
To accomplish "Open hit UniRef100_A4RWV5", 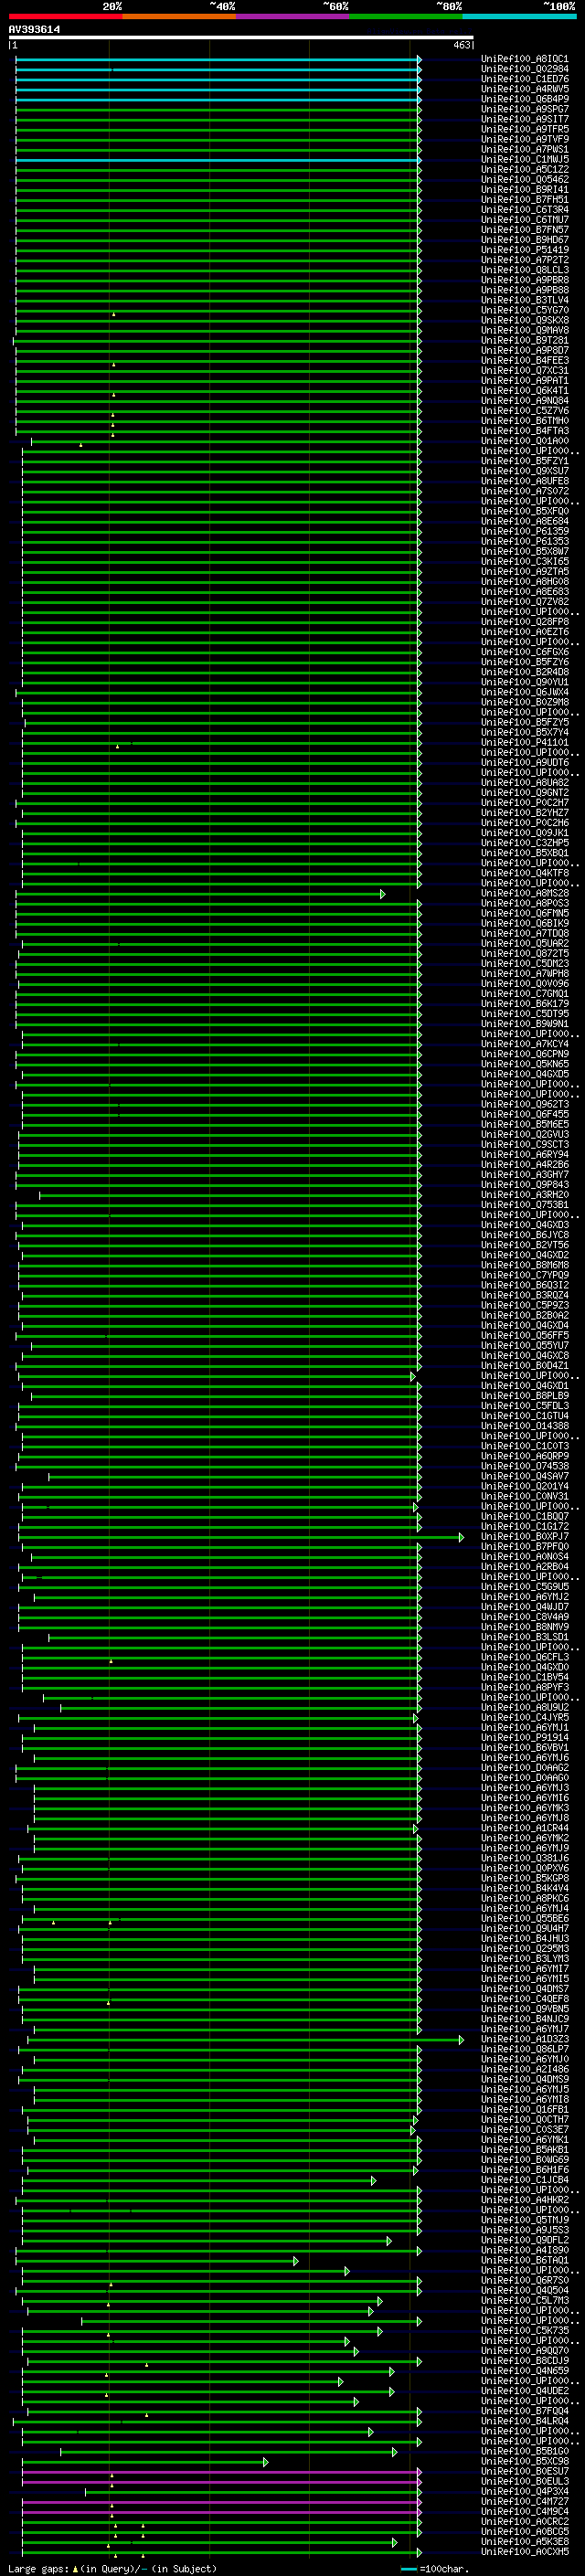I will pyautogui.click(x=524, y=89).
